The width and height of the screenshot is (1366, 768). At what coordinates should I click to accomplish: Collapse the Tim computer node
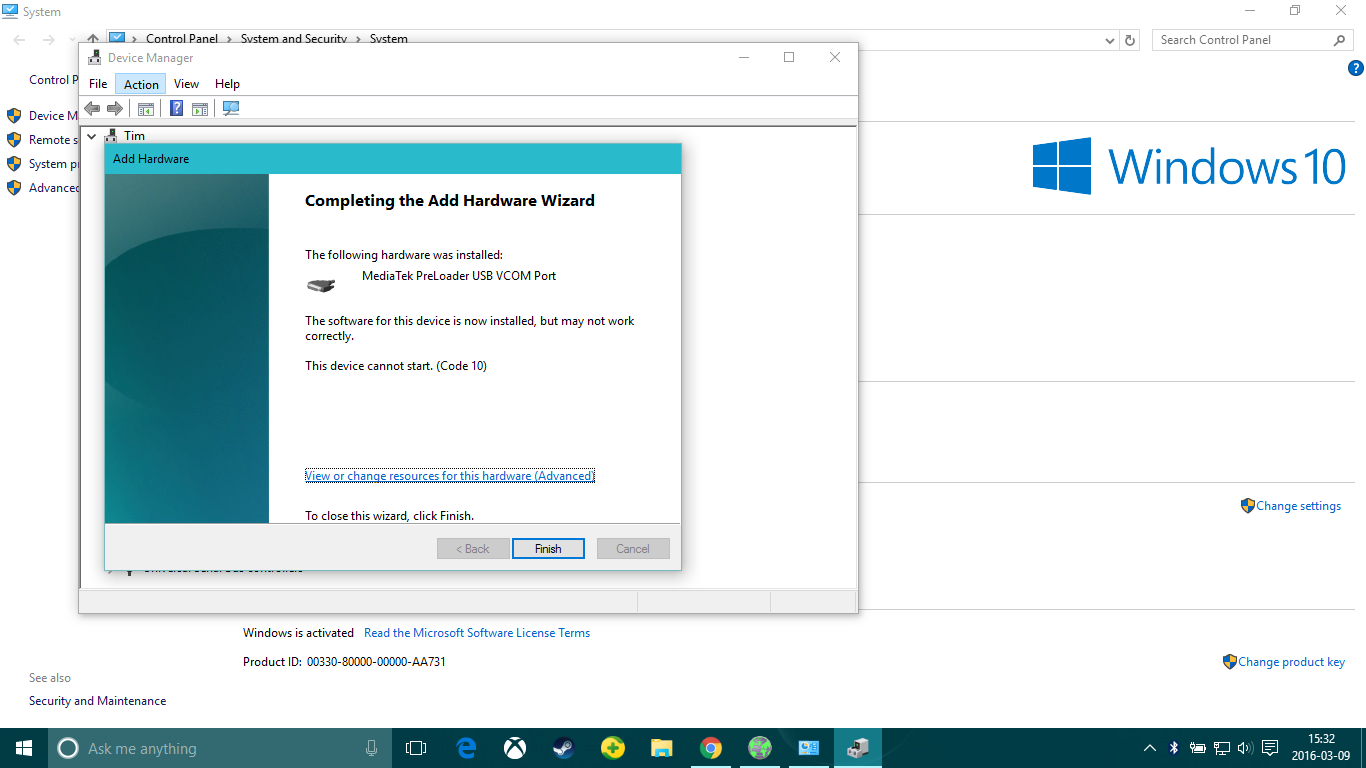[91, 135]
